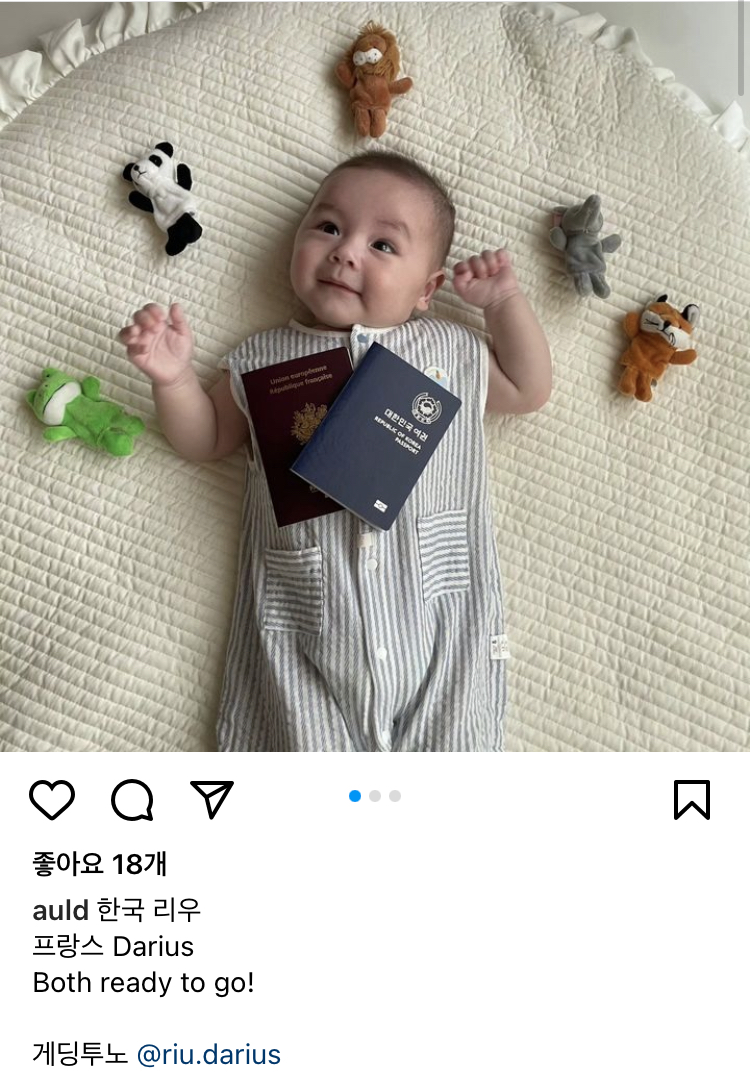Tap the Republic of Korea passport in photo
The image size is (750, 1073).
(x=376, y=436)
